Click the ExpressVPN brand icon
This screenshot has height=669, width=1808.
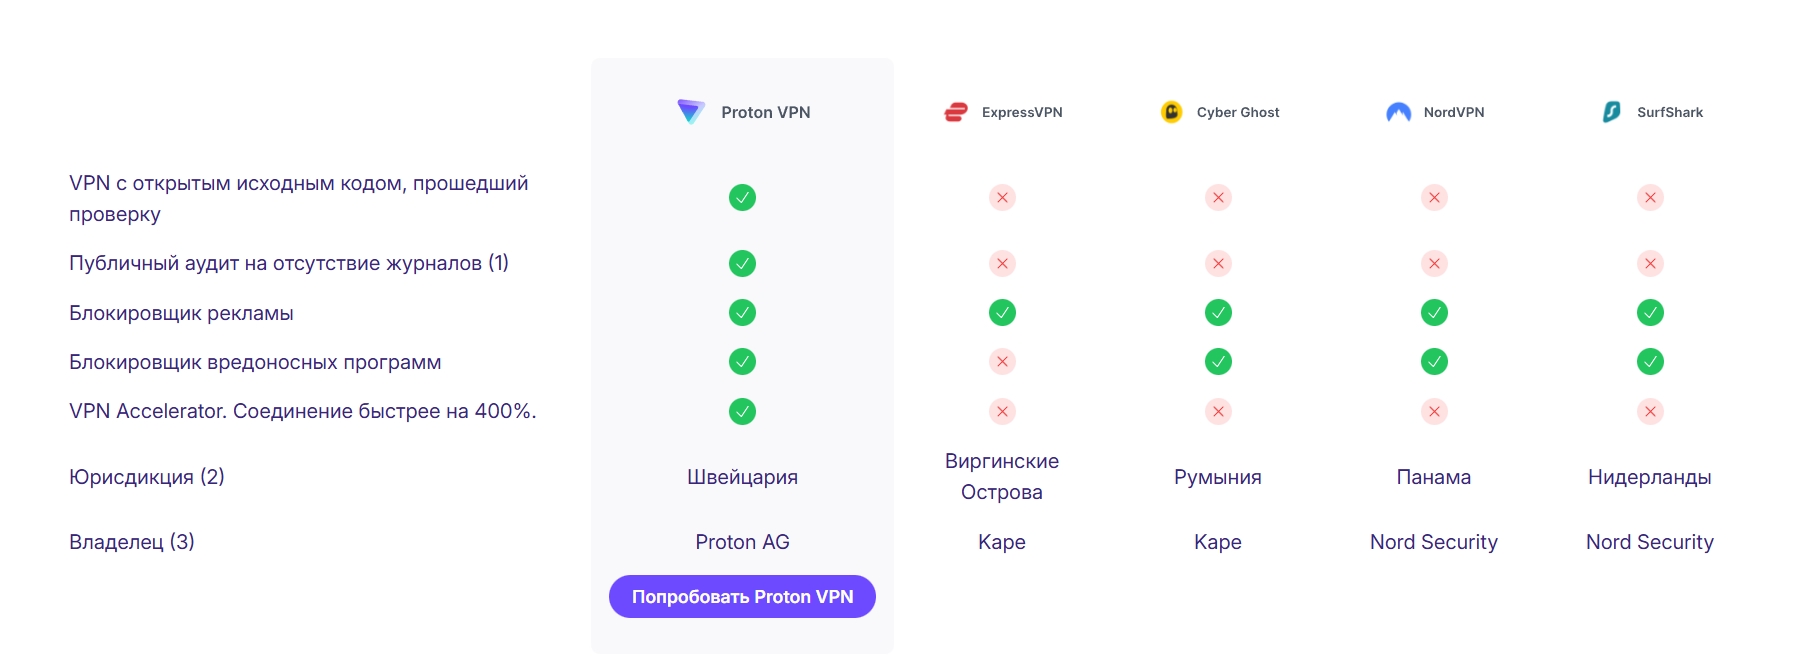(957, 111)
